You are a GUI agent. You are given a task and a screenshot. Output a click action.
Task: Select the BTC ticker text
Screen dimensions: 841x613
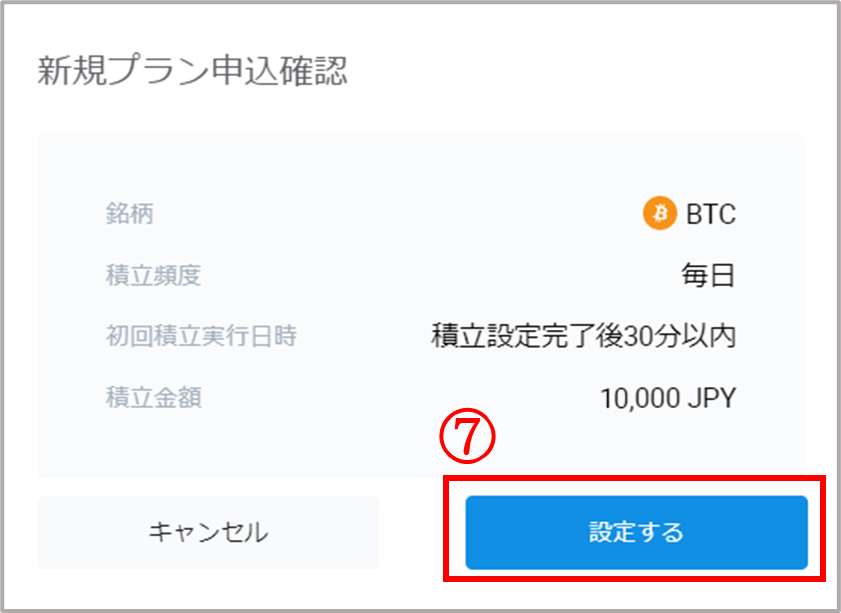click(x=711, y=214)
